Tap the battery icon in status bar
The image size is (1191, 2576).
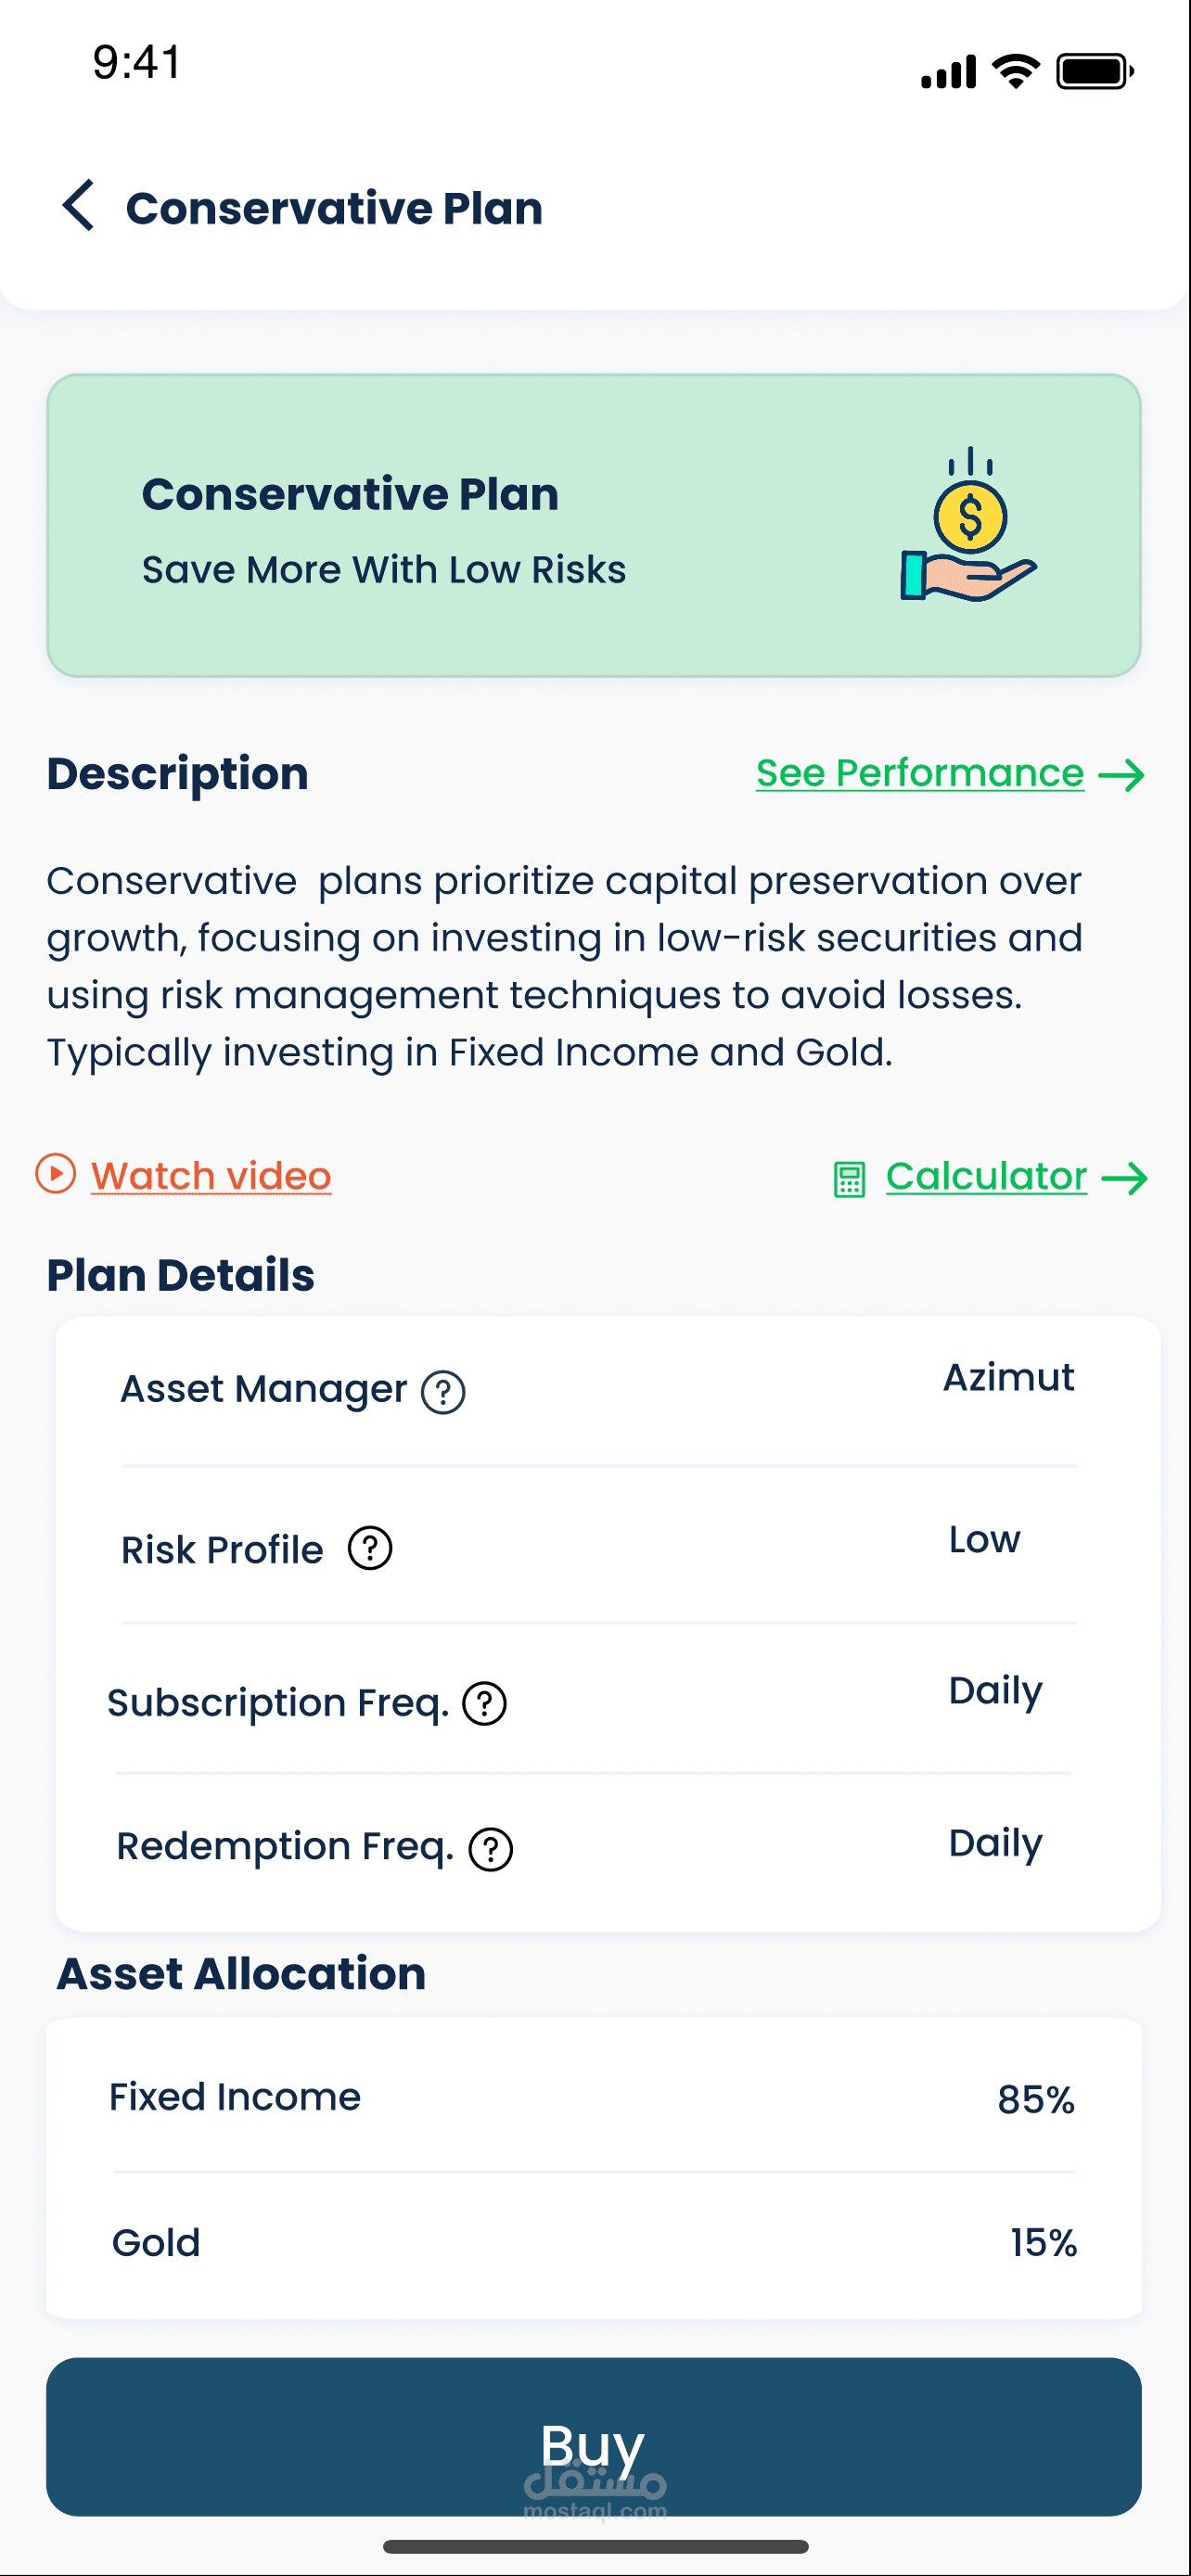coord(1094,71)
